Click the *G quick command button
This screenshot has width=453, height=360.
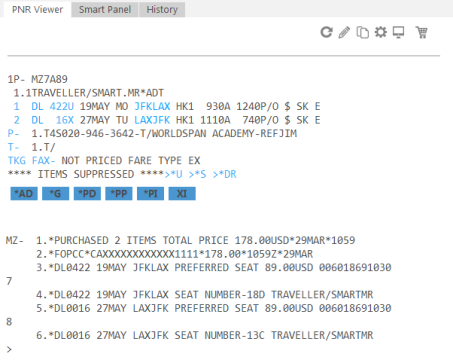(55, 194)
